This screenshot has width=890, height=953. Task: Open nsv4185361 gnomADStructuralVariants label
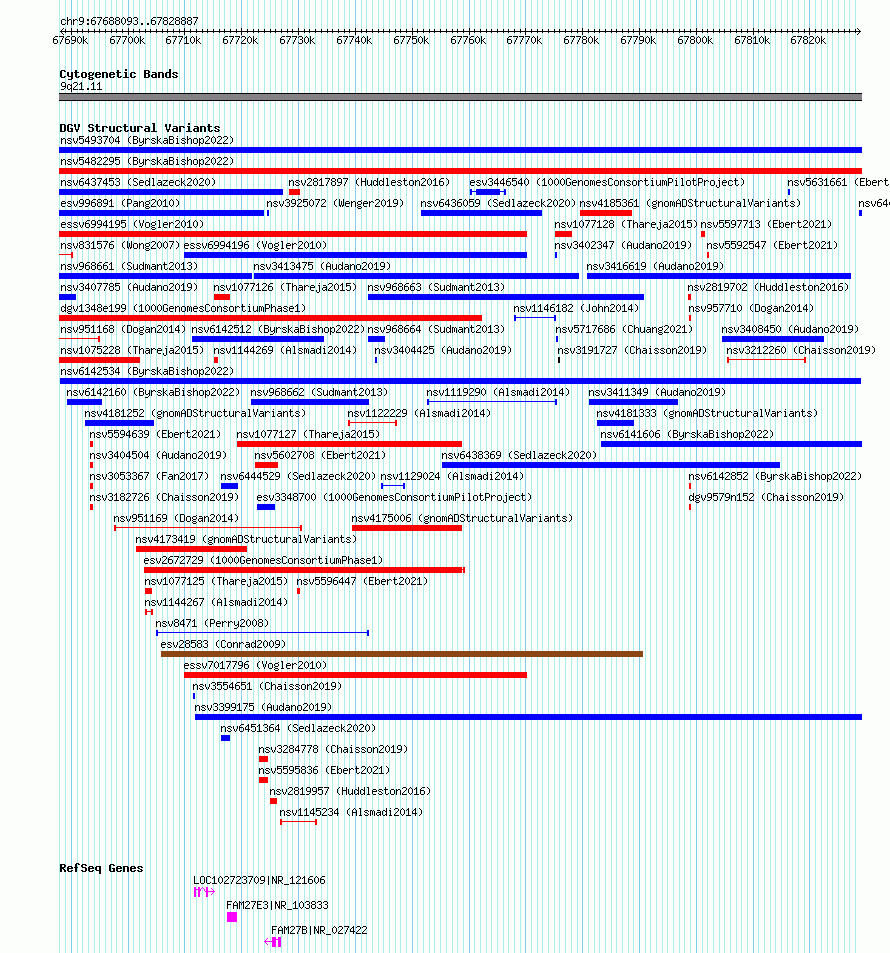[690, 203]
